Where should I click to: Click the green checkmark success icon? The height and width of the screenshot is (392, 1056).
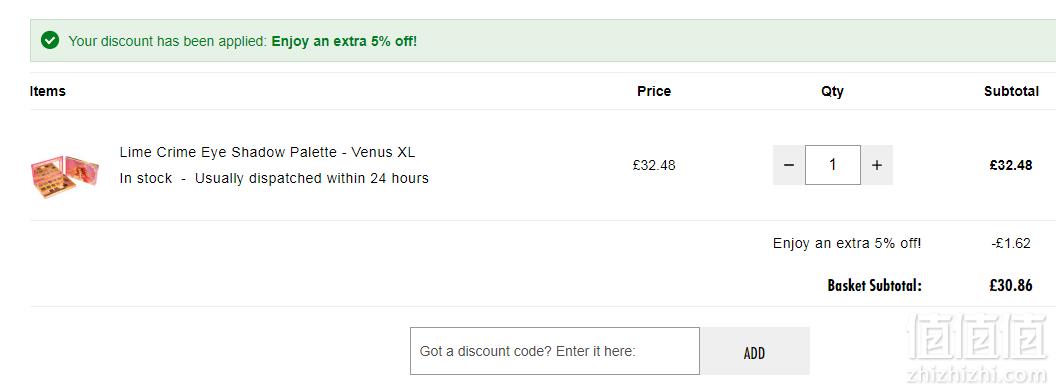pos(50,40)
